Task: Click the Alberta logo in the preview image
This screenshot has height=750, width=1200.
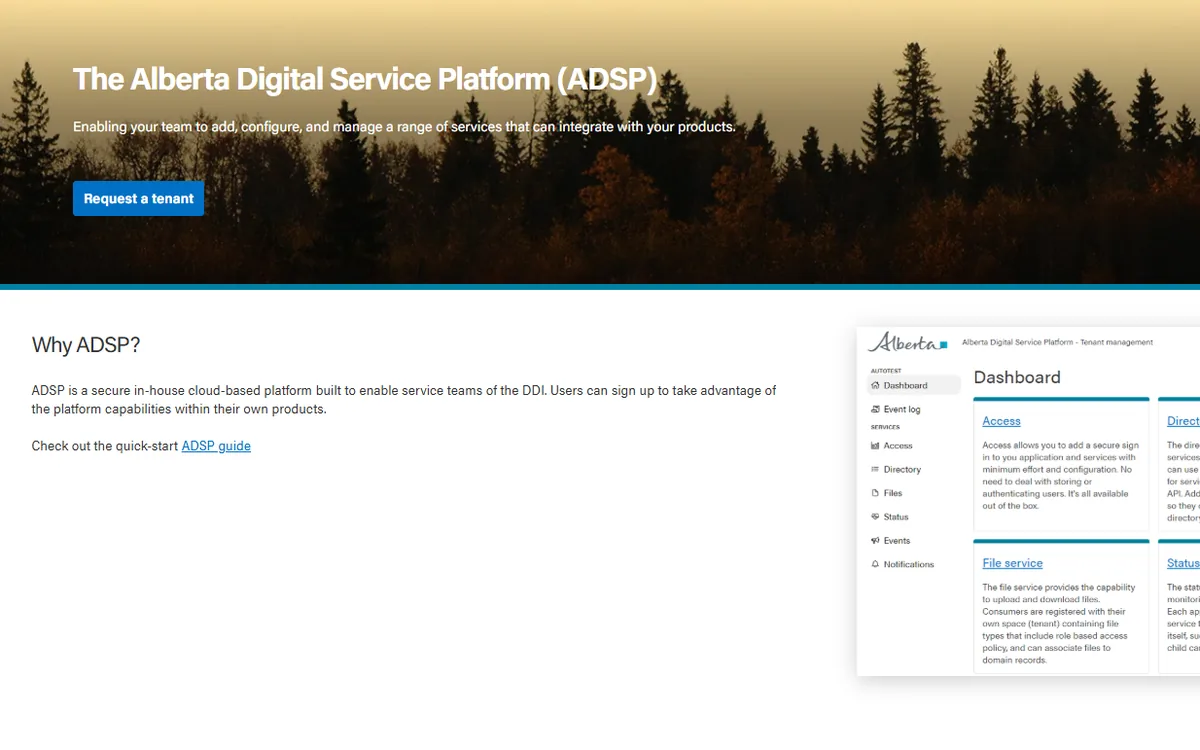Action: (907, 342)
